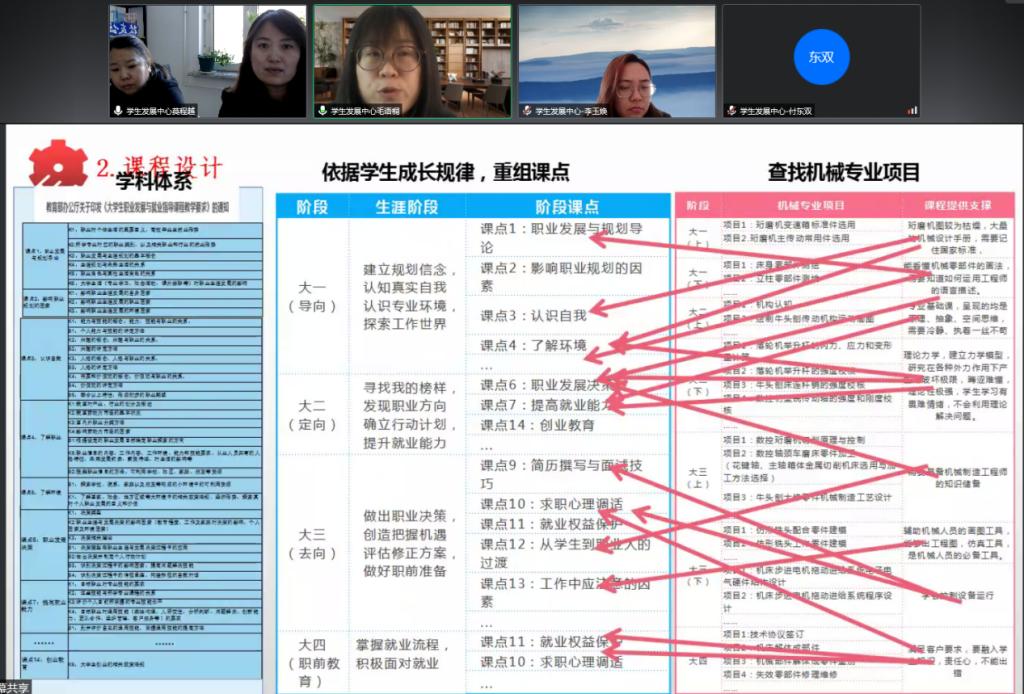Click the 屏幕共享 screen-sharing indicator
The height and width of the screenshot is (694, 1024).
(x=15, y=687)
